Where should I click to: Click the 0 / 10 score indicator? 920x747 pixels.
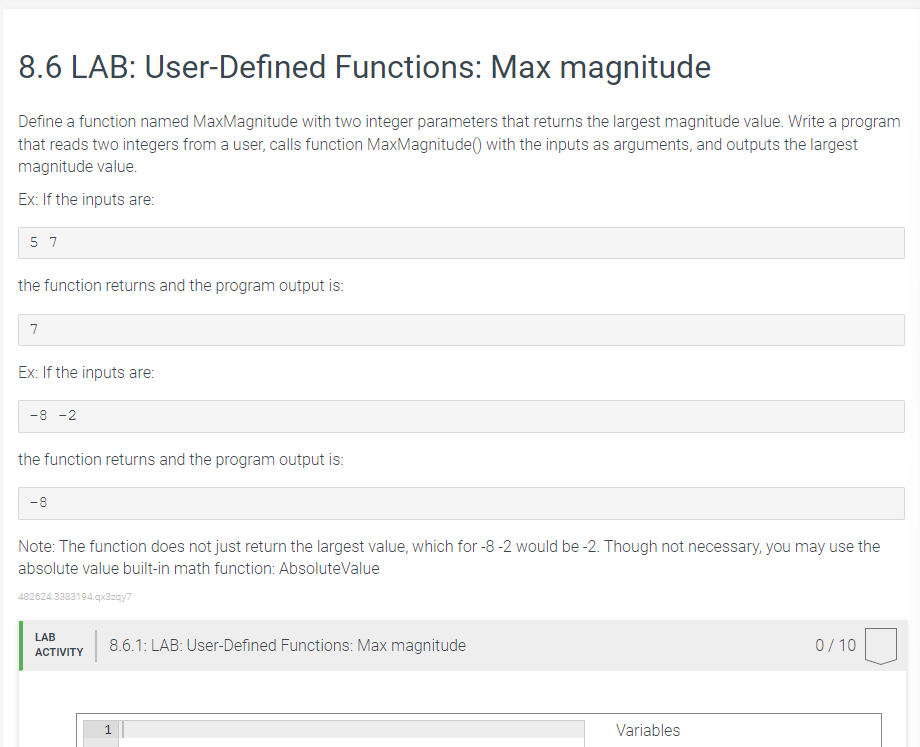coord(836,645)
